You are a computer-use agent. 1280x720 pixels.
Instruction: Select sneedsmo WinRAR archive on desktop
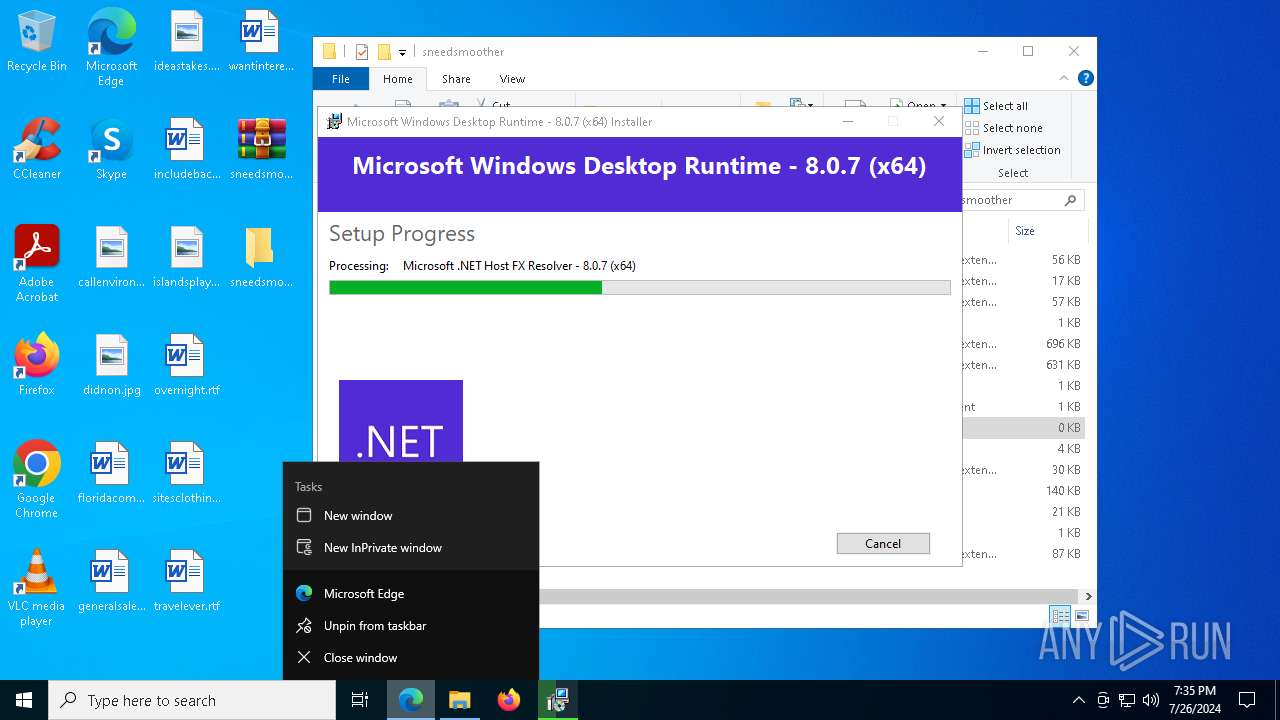pos(261,149)
